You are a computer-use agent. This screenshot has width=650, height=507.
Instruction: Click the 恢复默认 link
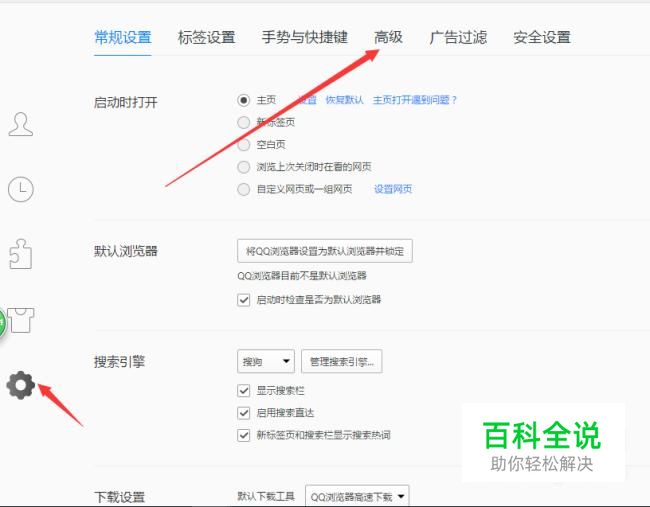(344, 100)
